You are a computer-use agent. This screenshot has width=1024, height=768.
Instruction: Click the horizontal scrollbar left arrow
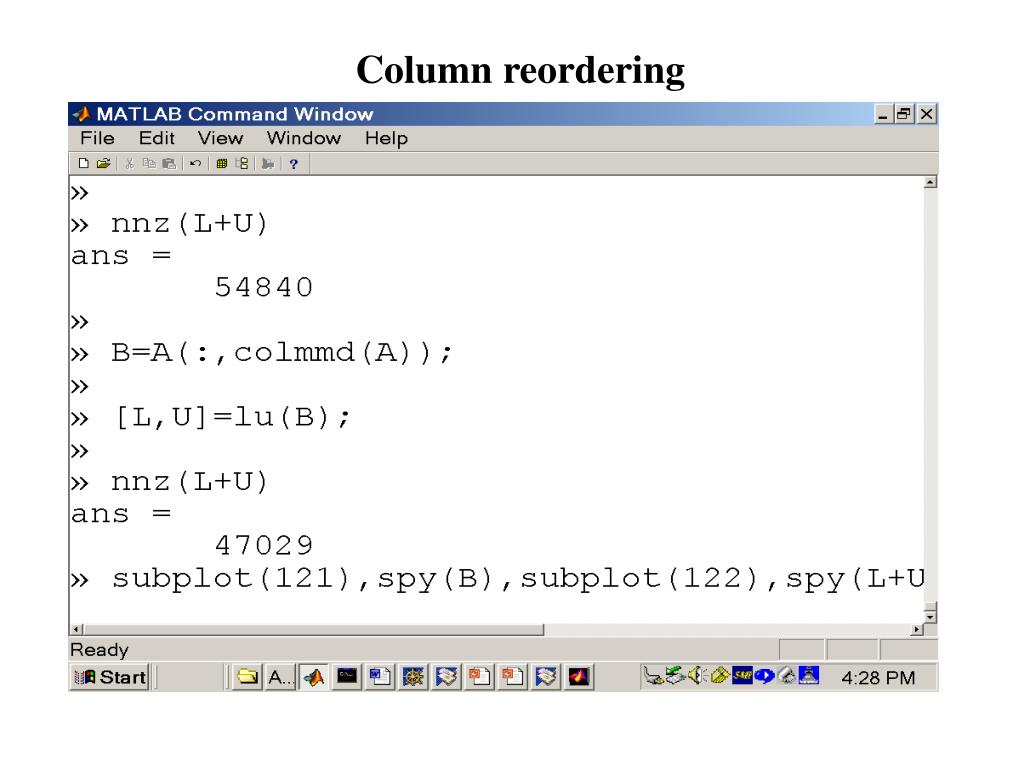tap(77, 630)
